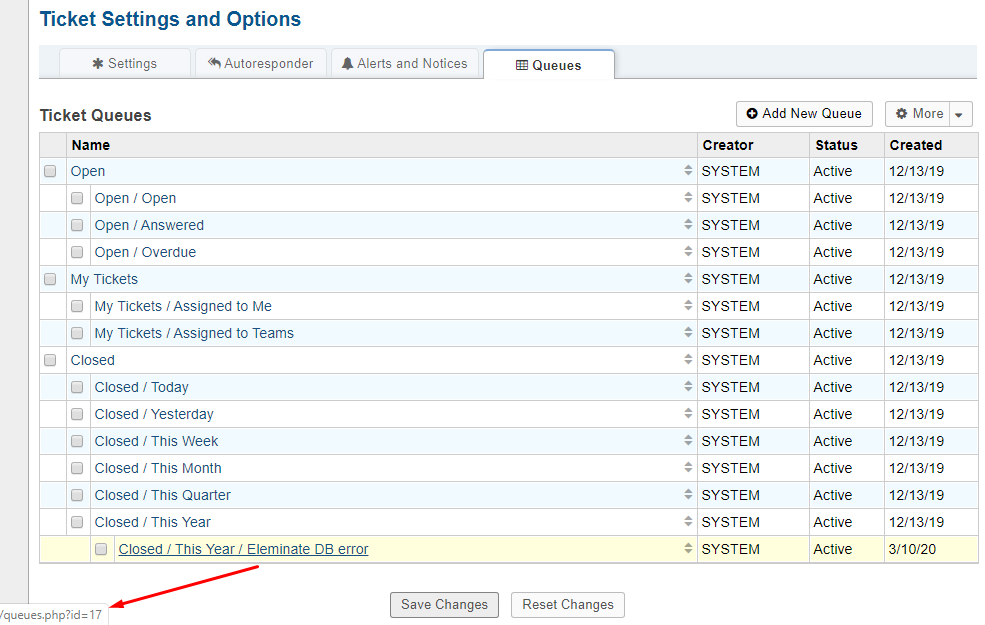Open the Closed / Today queue link
The width and height of the screenshot is (985, 625).
point(141,387)
